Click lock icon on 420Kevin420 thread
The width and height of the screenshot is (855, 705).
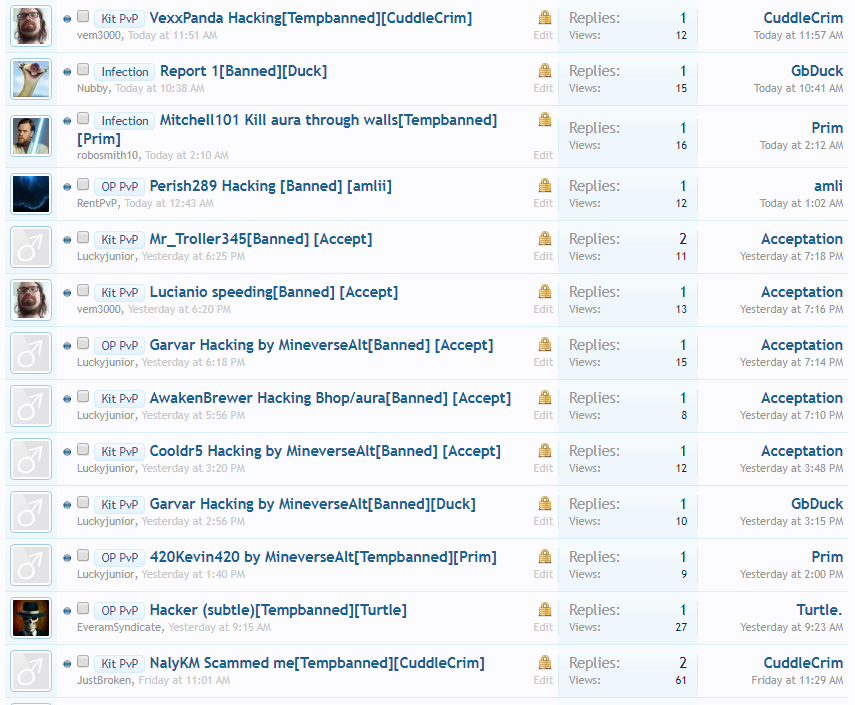pos(545,556)
